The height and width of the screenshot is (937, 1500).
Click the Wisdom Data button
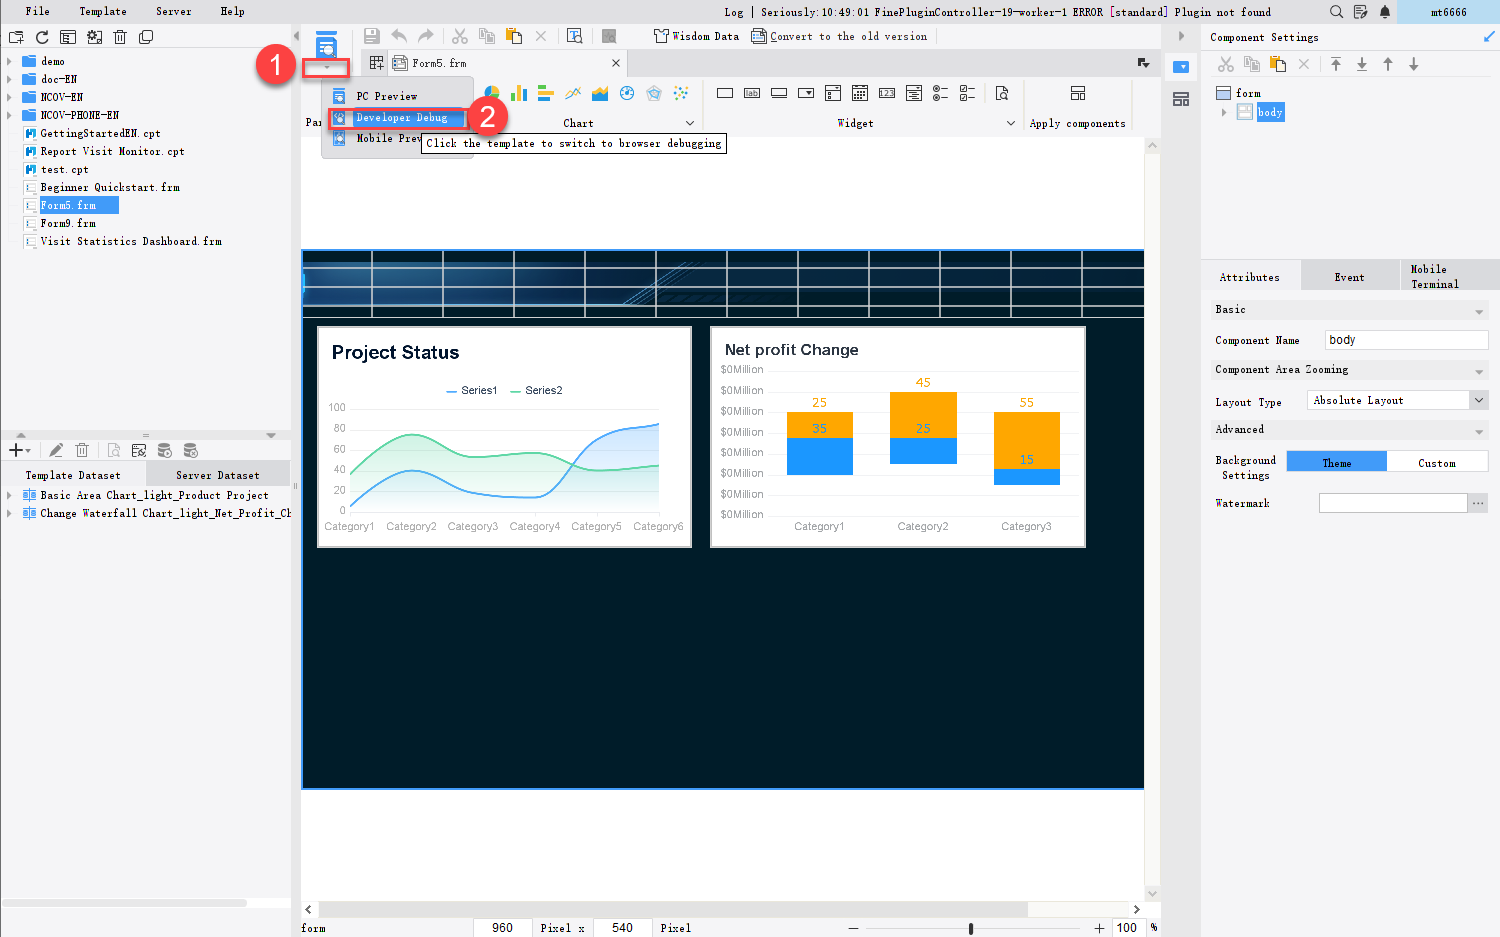point(697,37)
